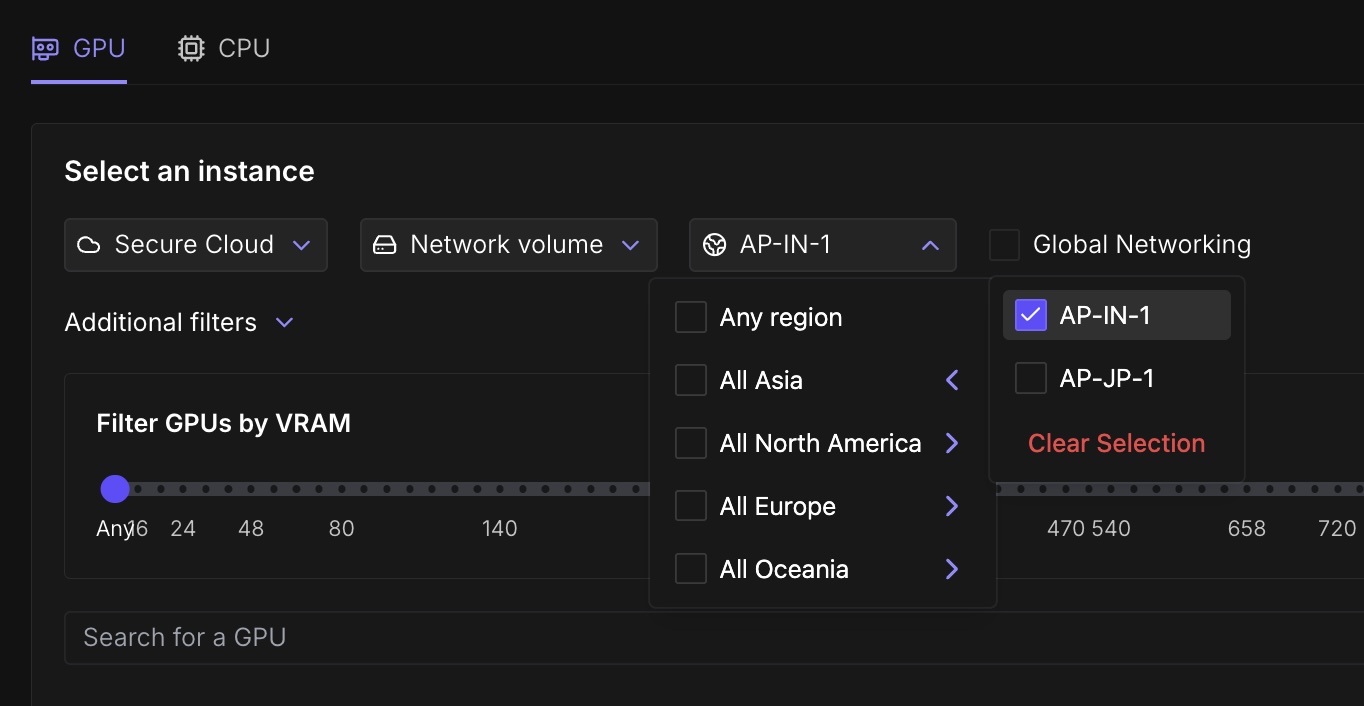The image size is (1364, 706).
Task: Click the GPU card icon
Action: [45, 48]
